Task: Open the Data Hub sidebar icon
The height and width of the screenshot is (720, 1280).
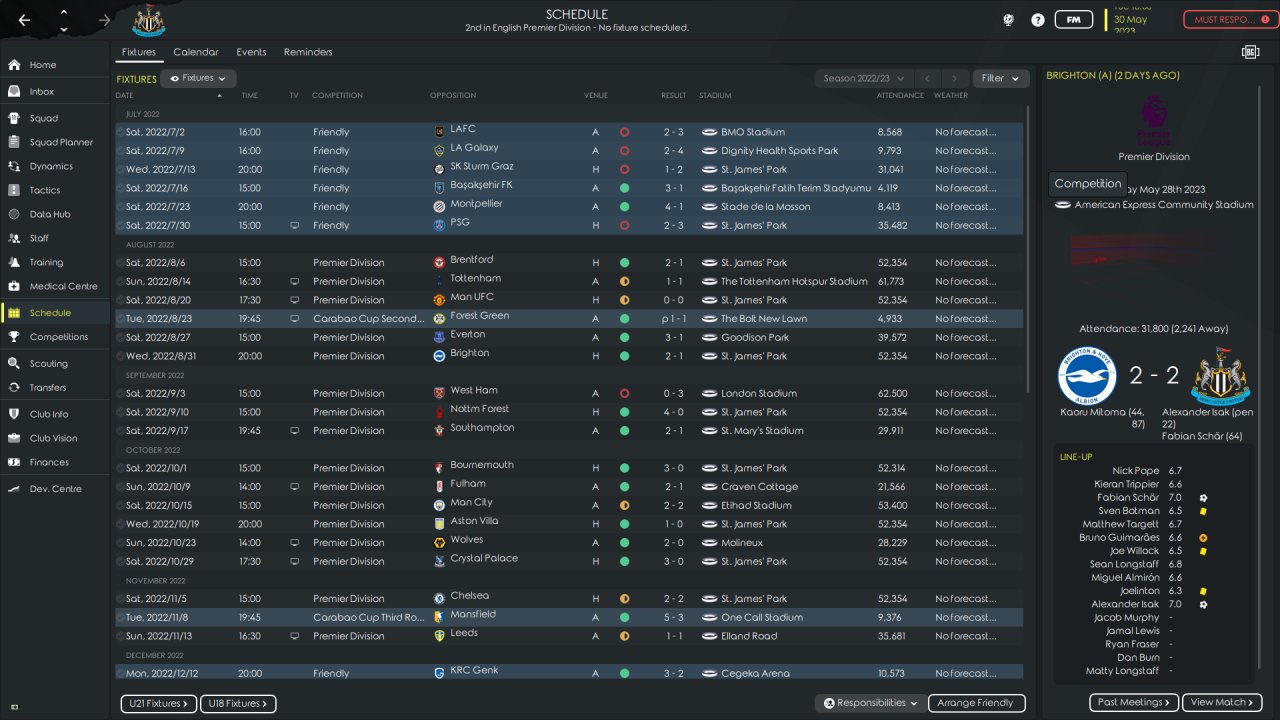Action: [14, 214]
